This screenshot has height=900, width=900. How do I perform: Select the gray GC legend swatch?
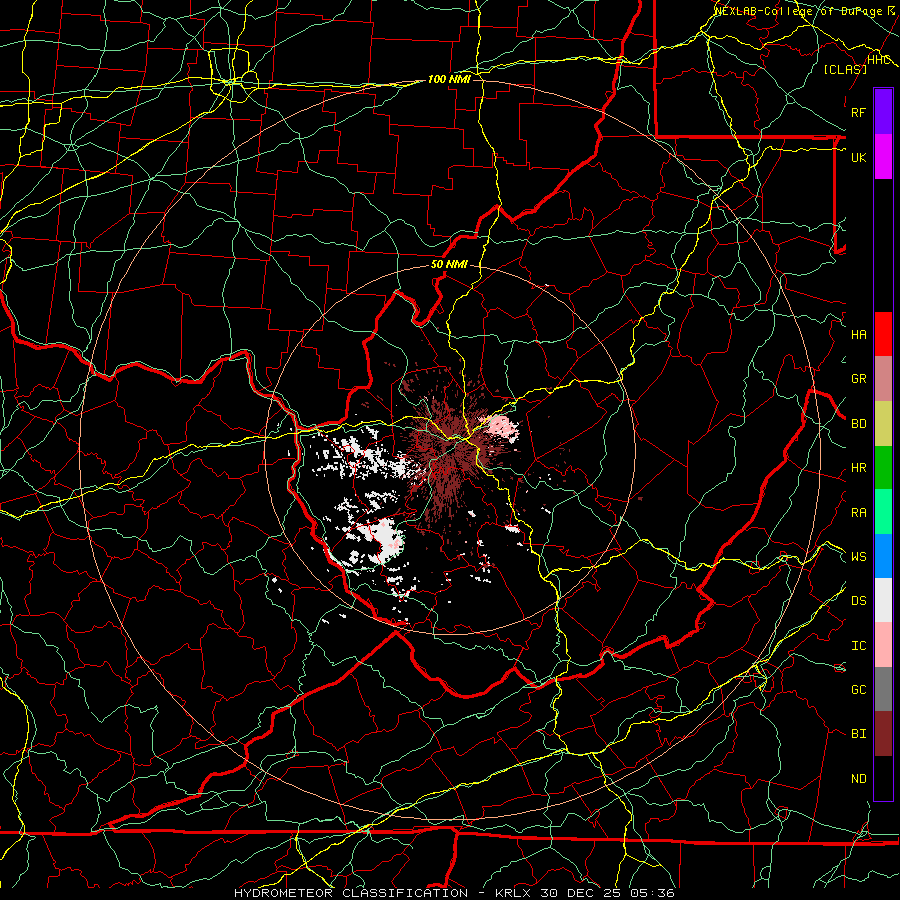[883, 689]
